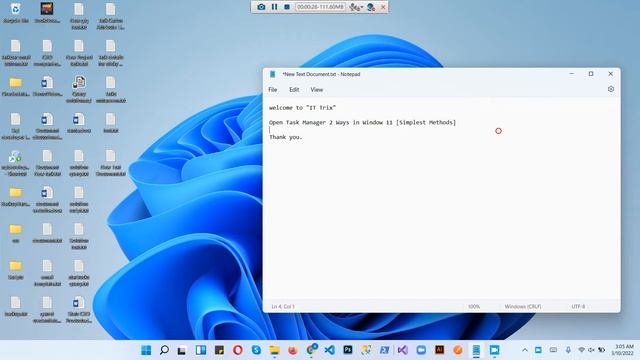Viewport: 640px width, 360px height.
Task: Launch Opera browser from taskbar
Action: click(238, 350)
